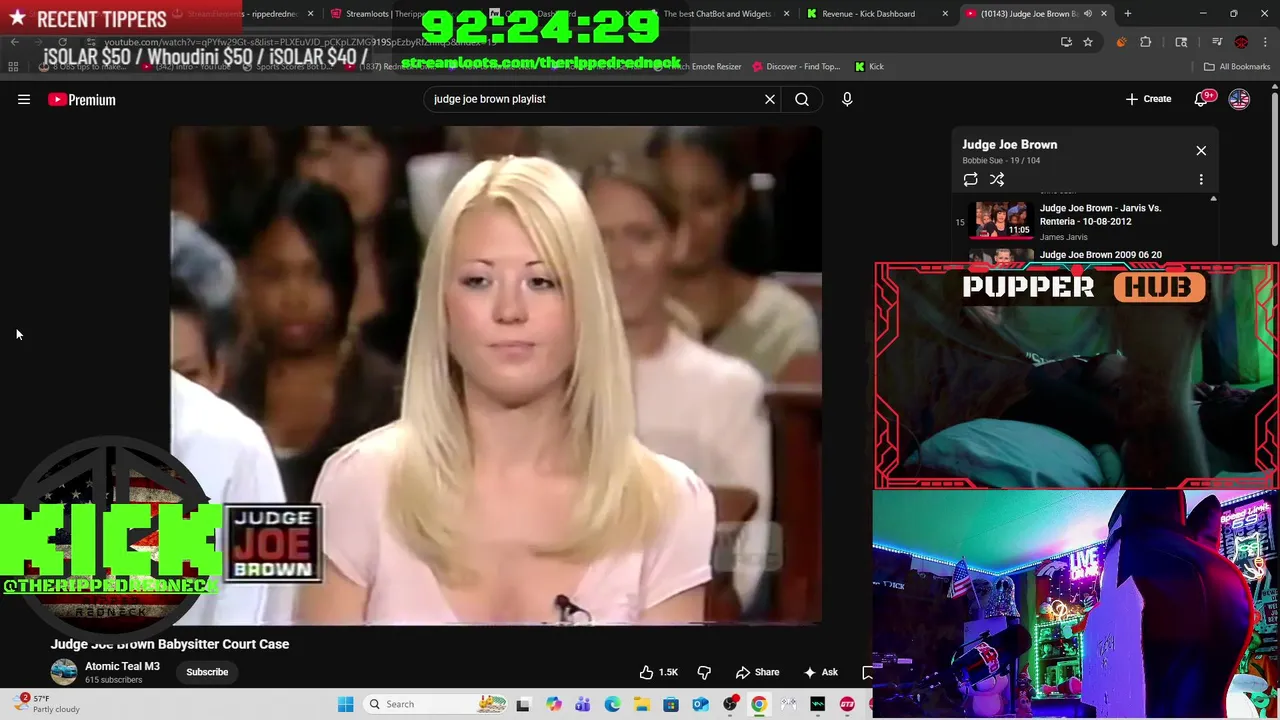This screenshot has height=720, width=1280.
Task: Click the video player to pause
Action: (495, 375)
